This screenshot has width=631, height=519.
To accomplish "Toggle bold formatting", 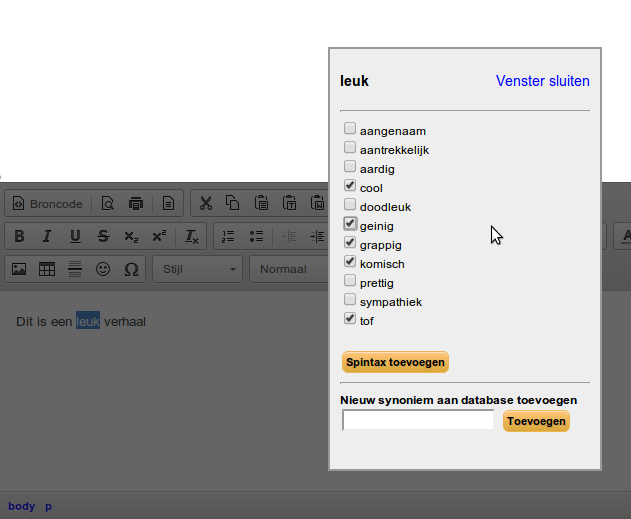I will point(19,236).
